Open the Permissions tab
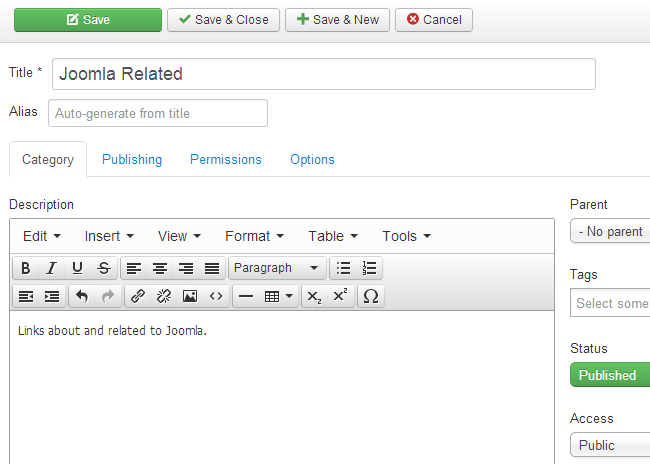Image resolution: width=650 pixels, height=464 pixels. pyautogui.click(x=226, y=159)
